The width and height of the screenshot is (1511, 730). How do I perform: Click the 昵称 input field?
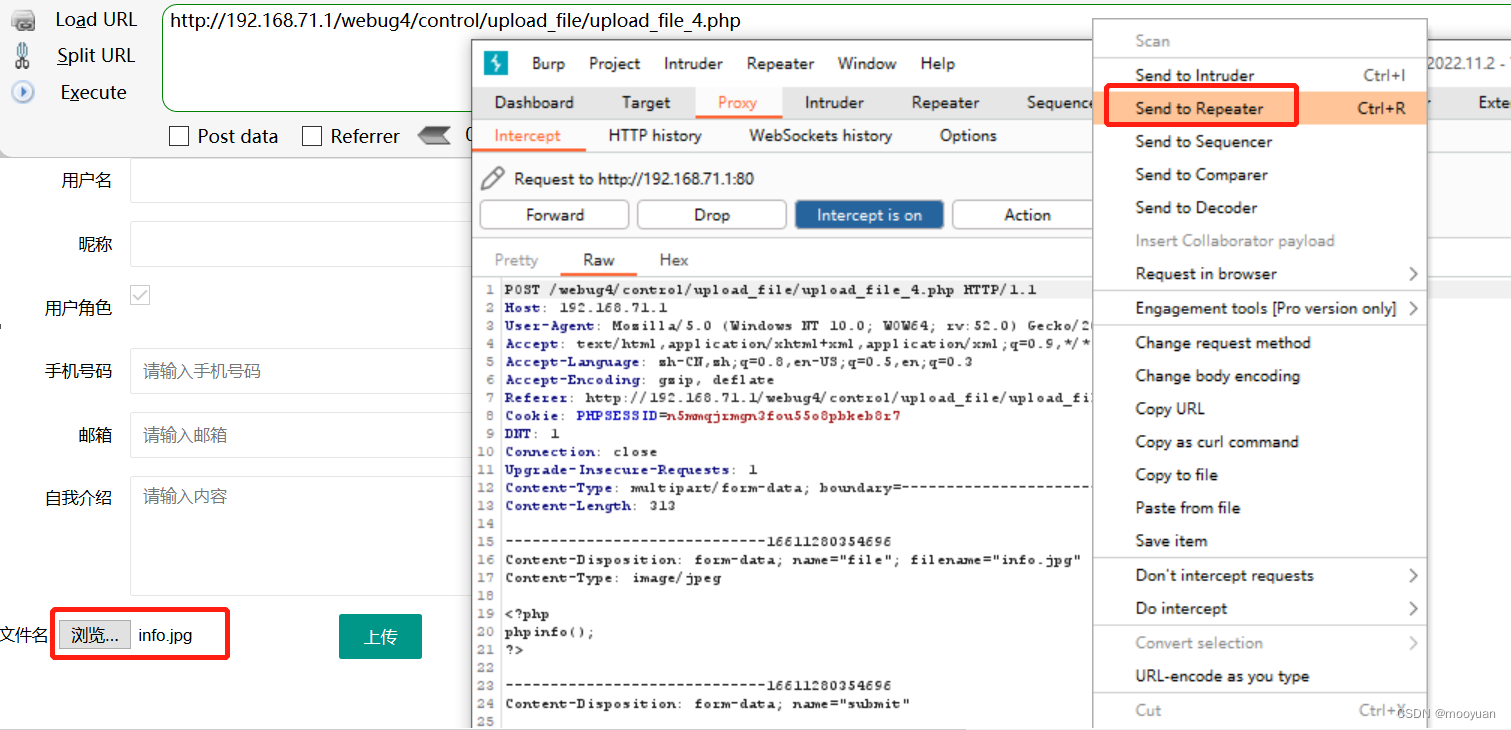(x=300, y=244)
